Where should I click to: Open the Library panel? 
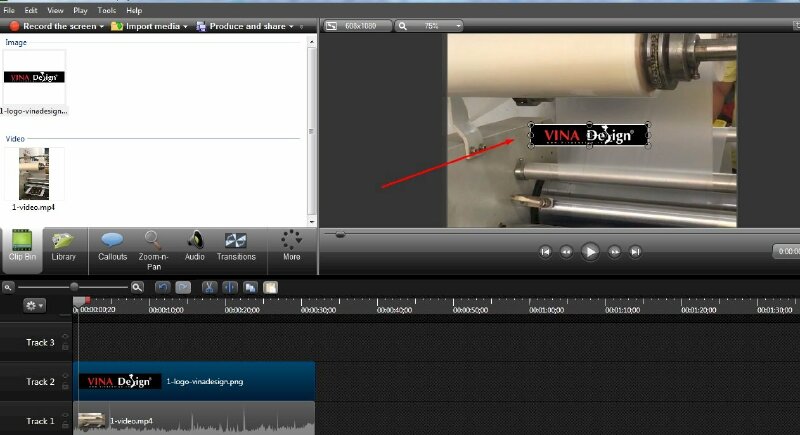[x=63, y=245]
